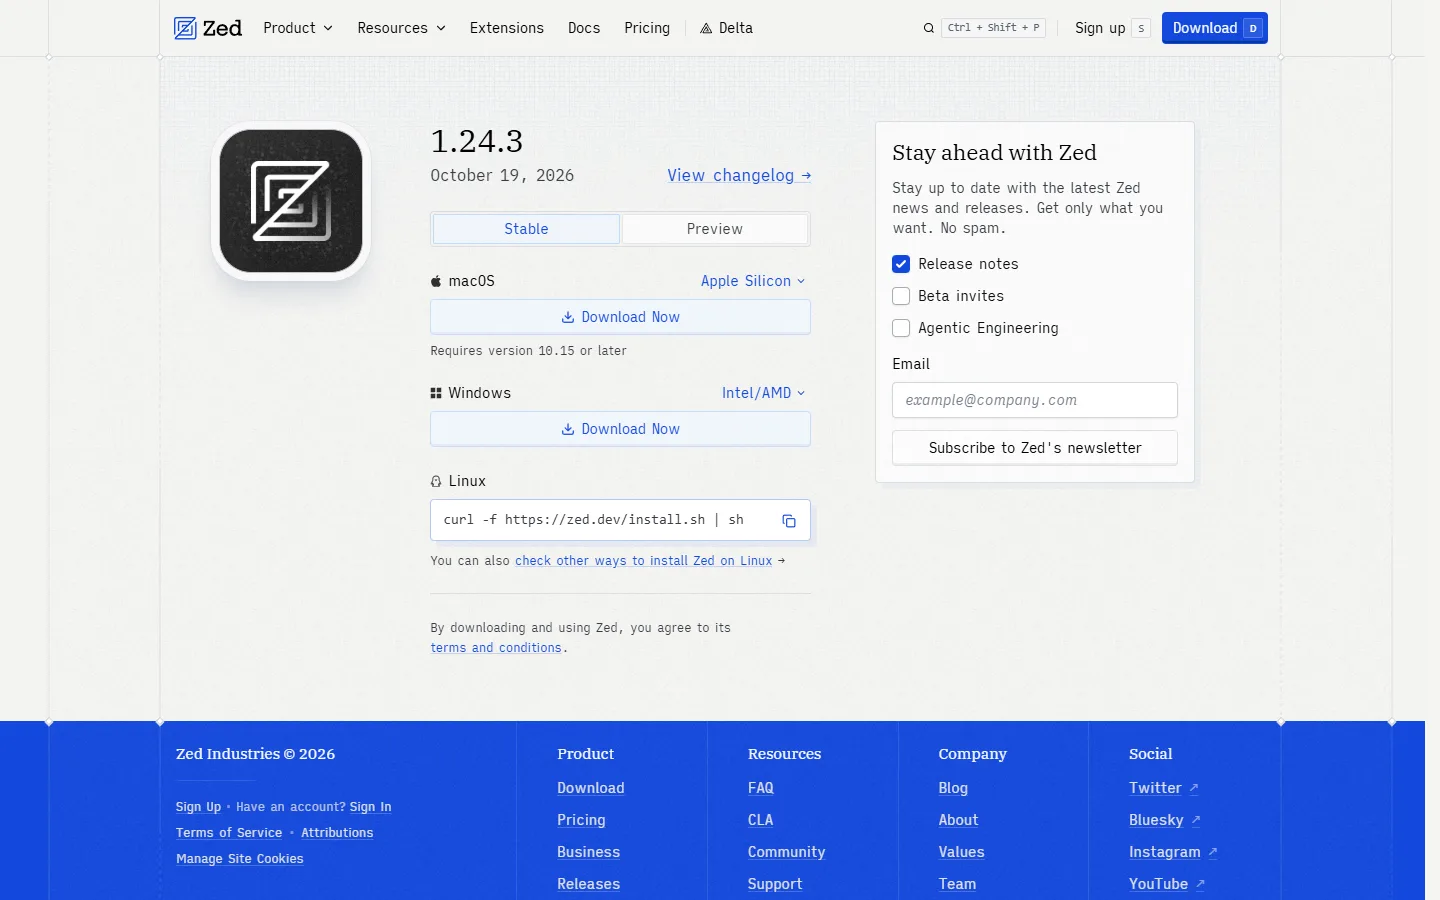Click Subscribe to Zed's newsletter
This screenshot has width=1440, height=900.
pyautogui.click(x=1035, y=448)
